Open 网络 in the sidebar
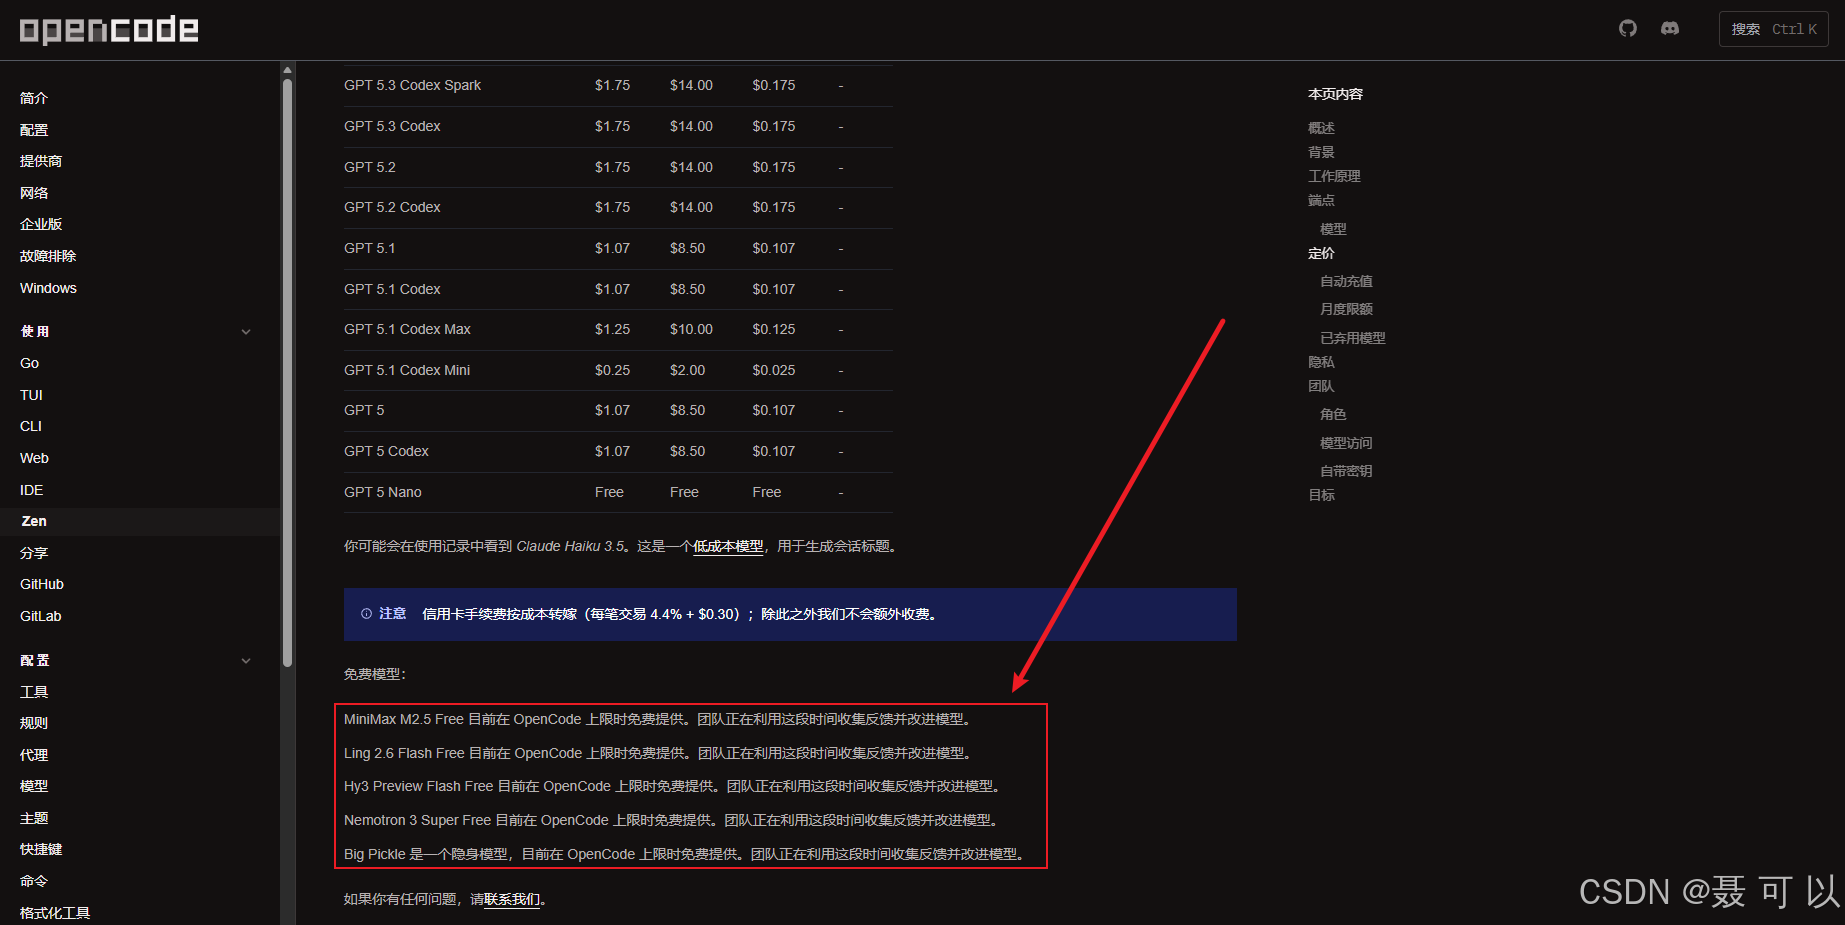1845x925 pixels. tap(34, 193)
